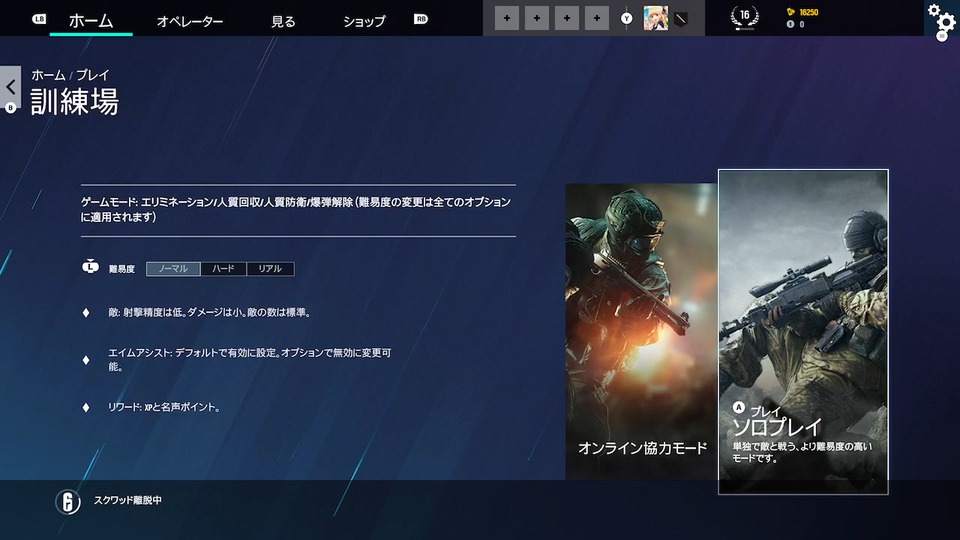Open the player avatar profile picture

(x=656, y=18)
